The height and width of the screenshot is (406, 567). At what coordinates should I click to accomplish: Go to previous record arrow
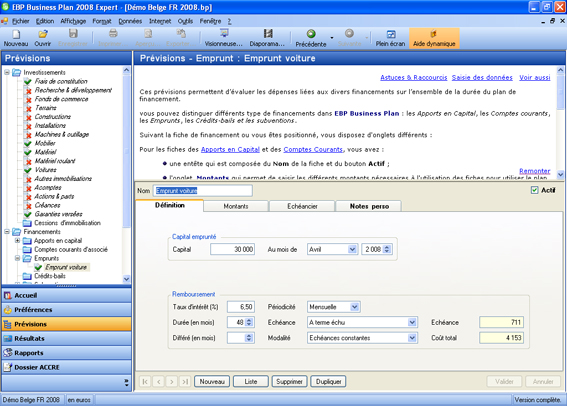tap(158, 382)
